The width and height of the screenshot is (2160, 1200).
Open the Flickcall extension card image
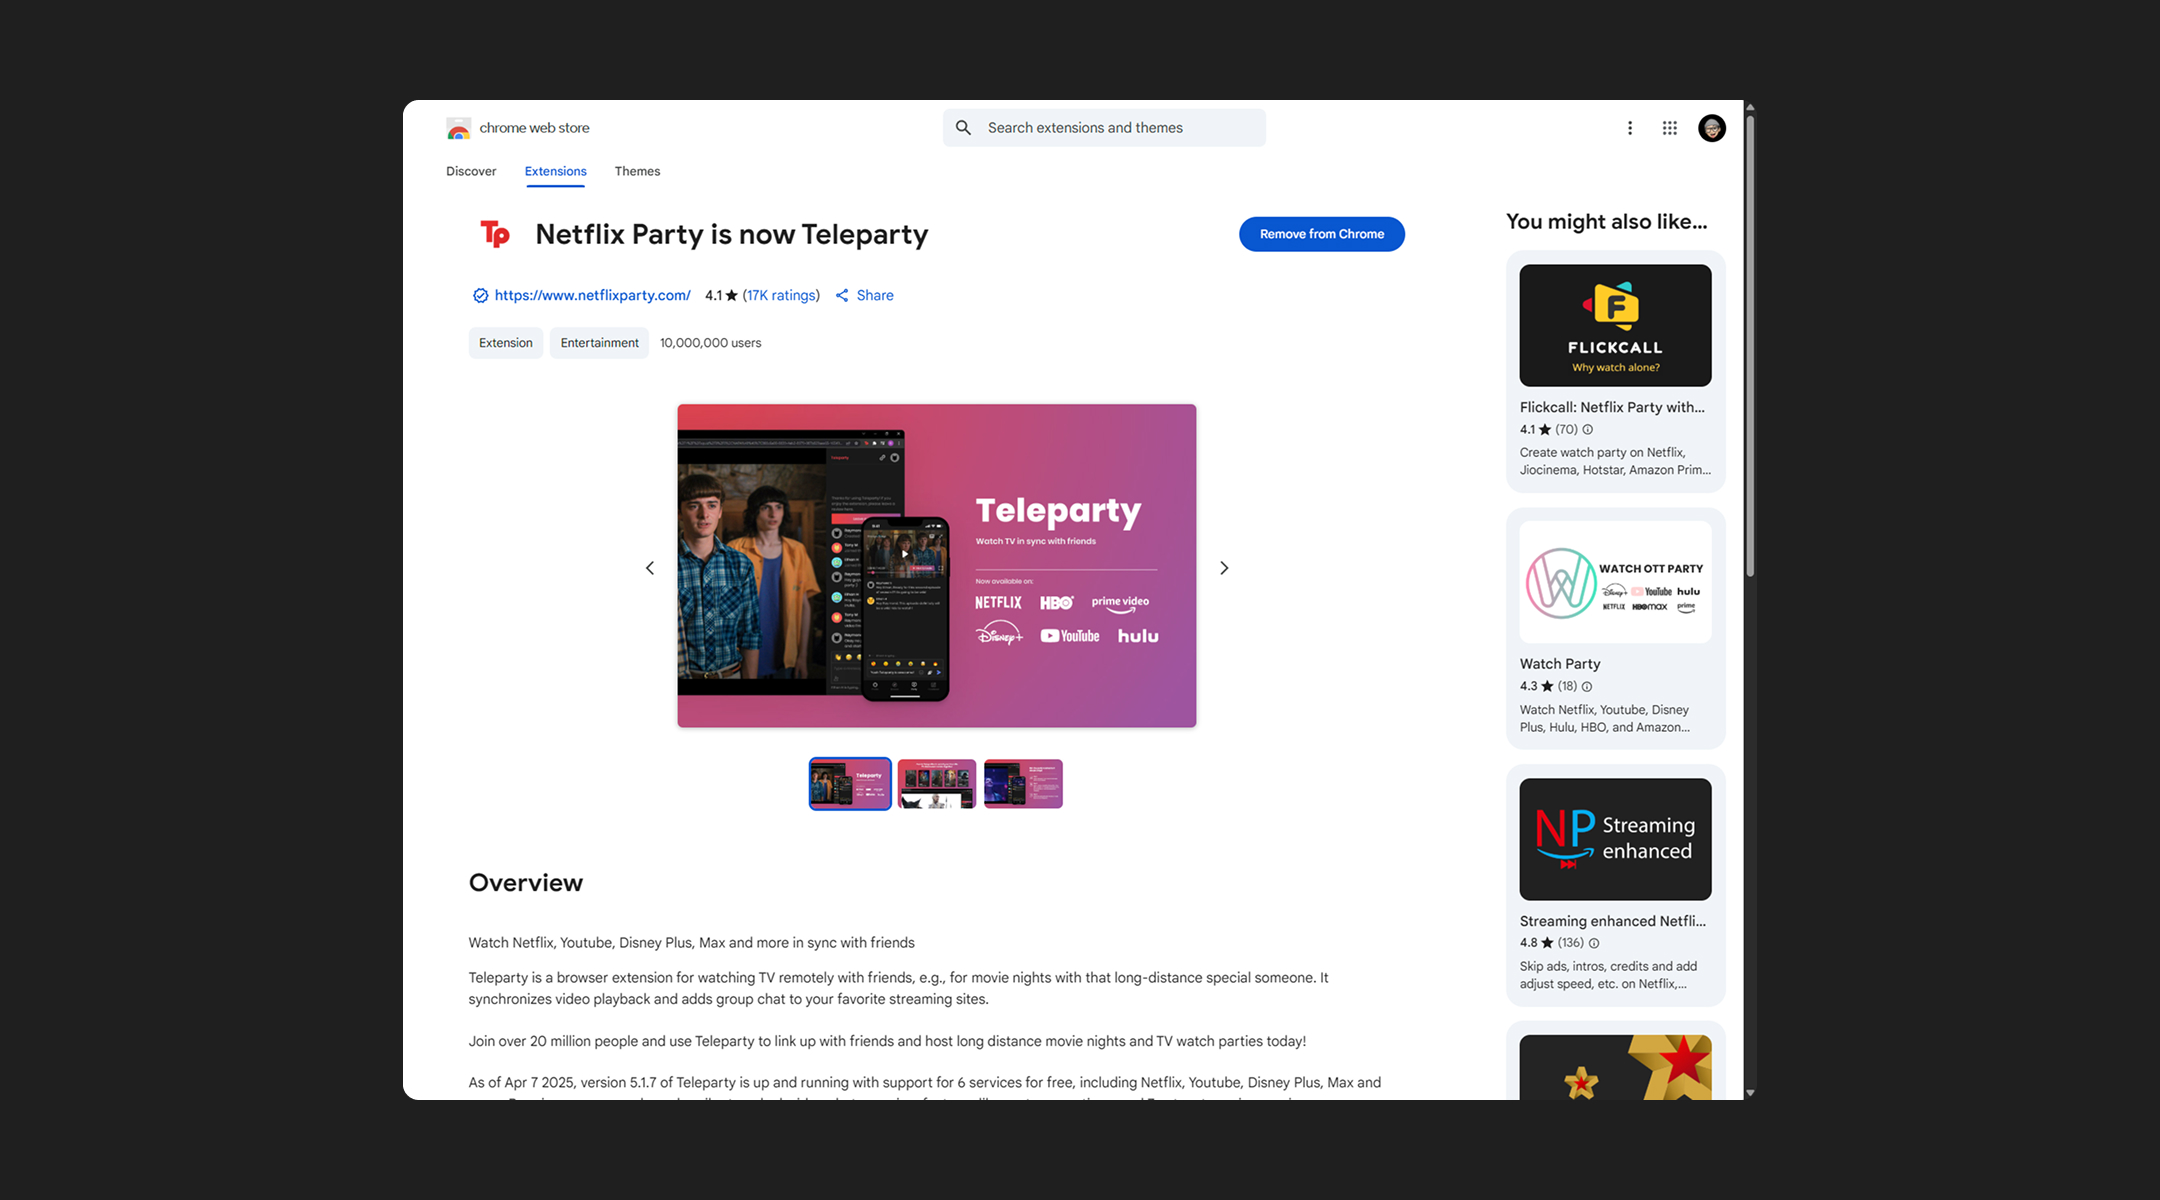(x=1616, y=326)
